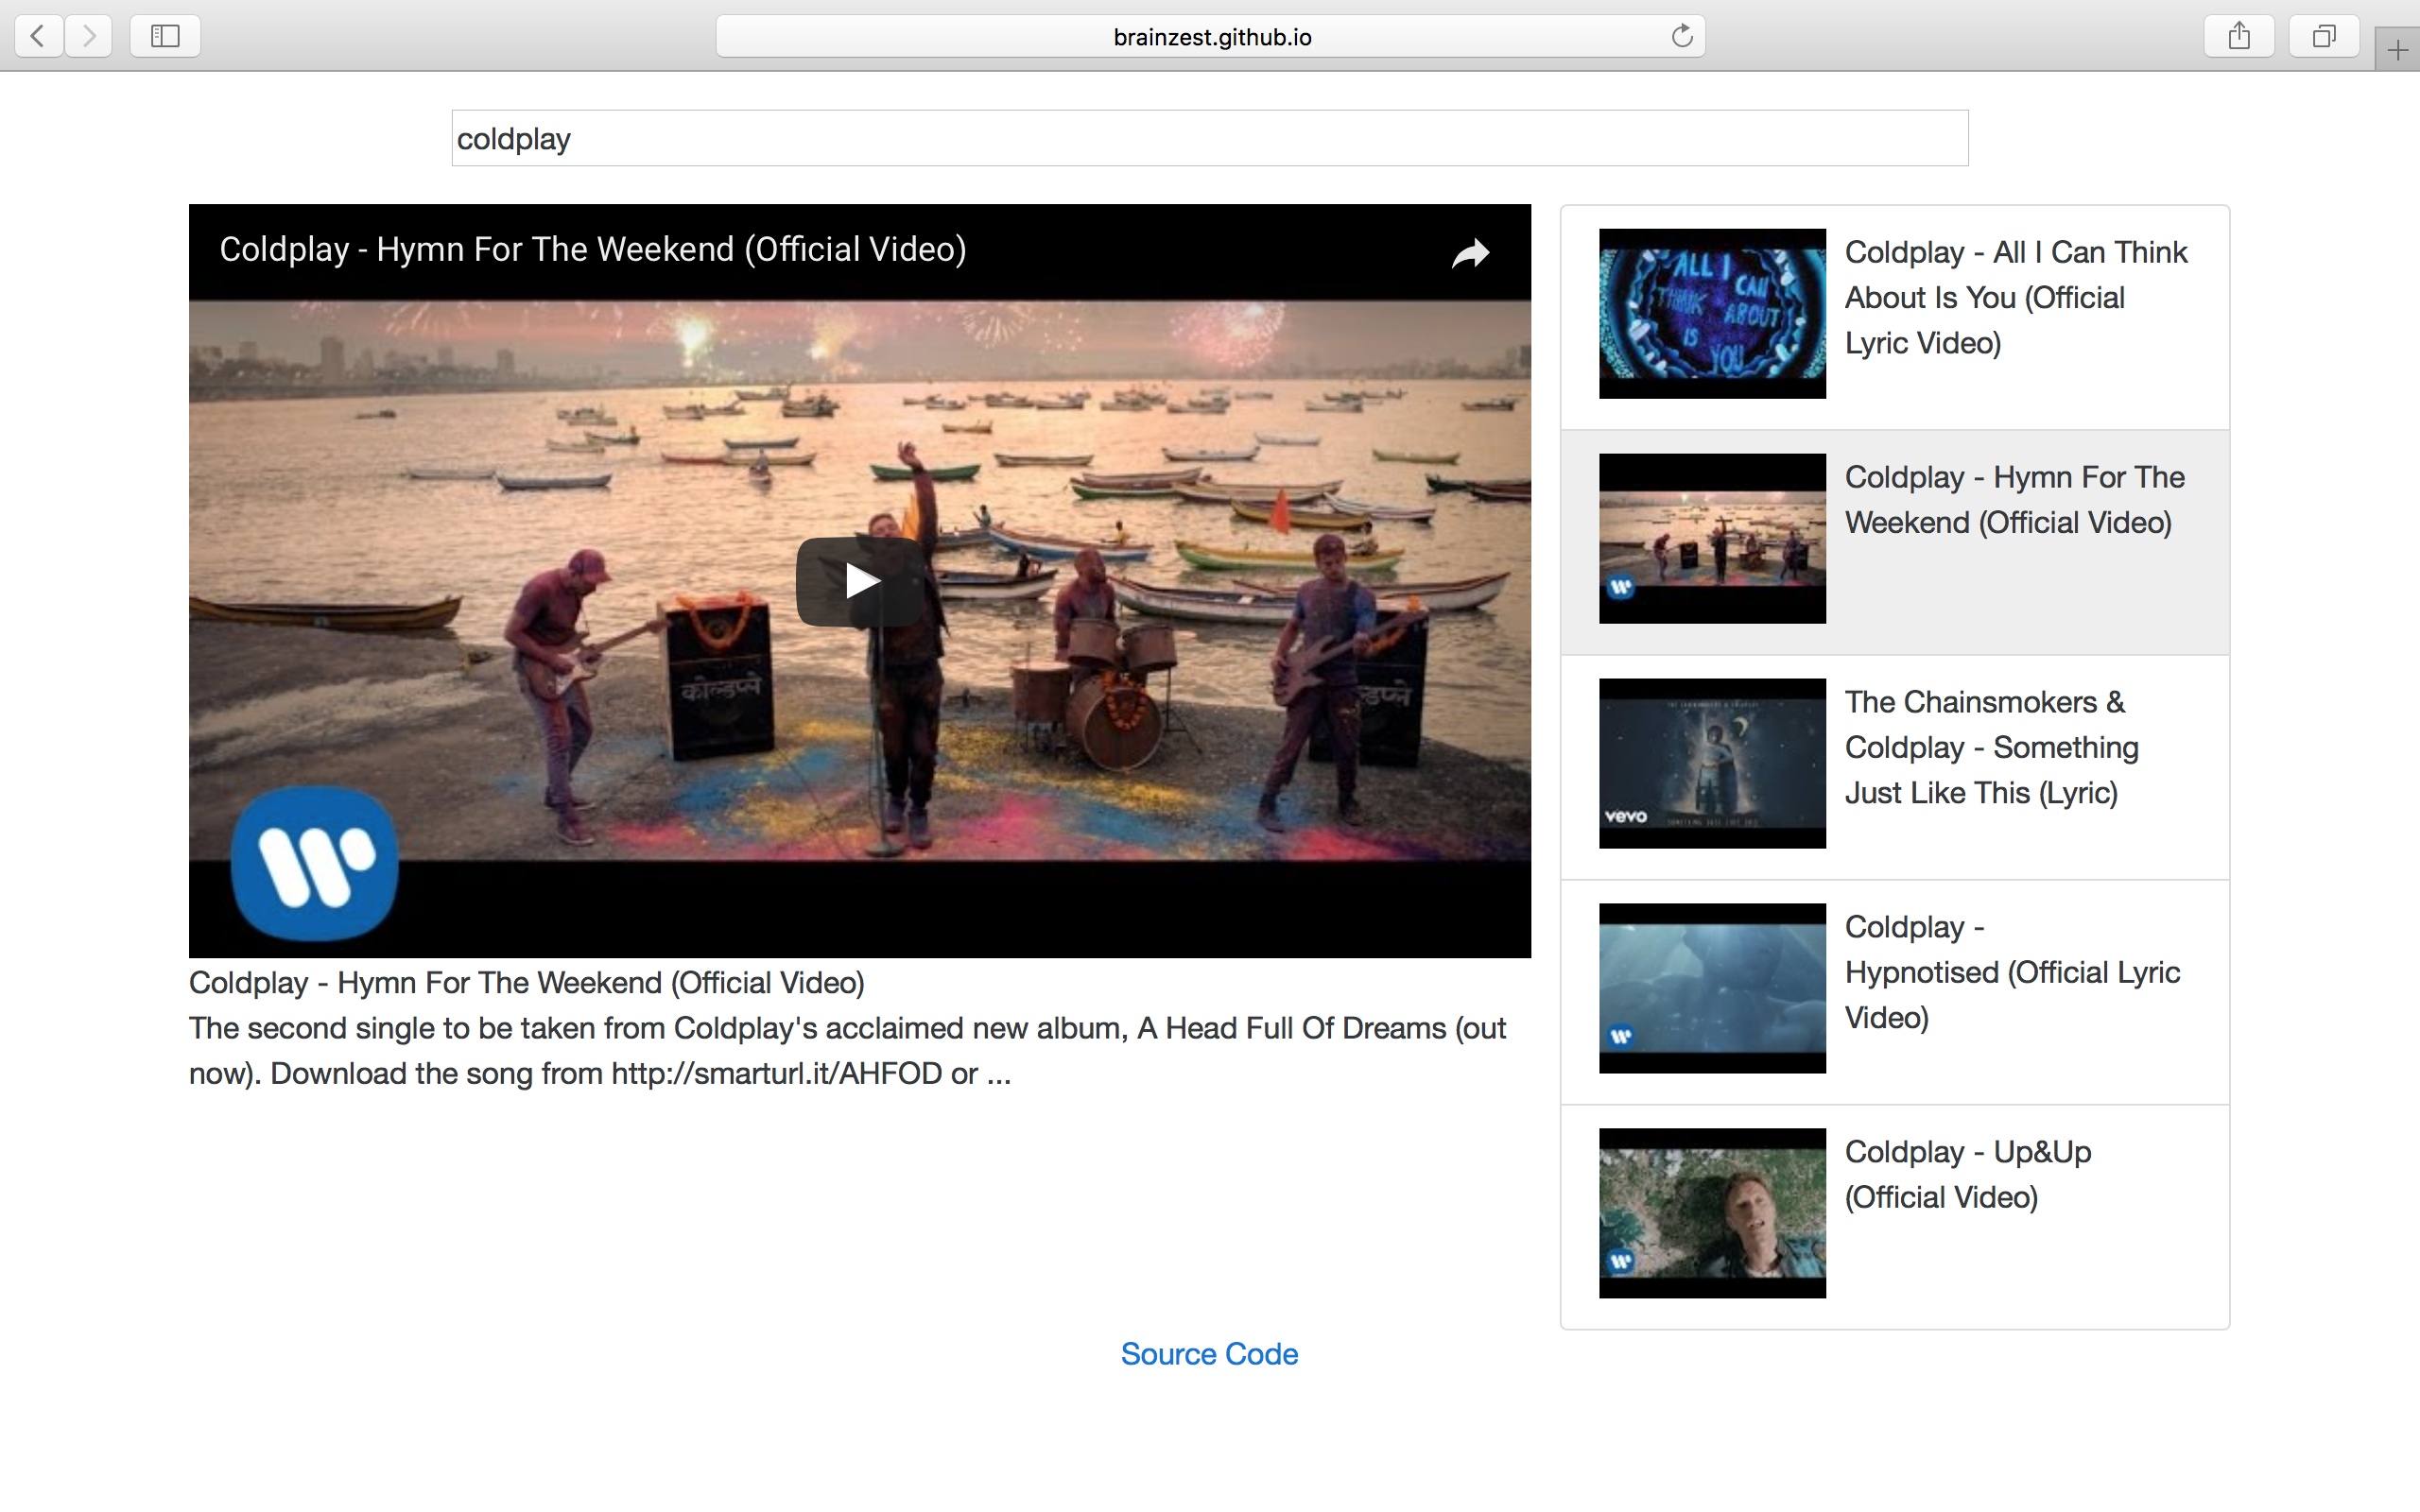The image size is (2420, 1512).
Task: Reload the page using refresh icon
Action: (x=1682, y=36)
